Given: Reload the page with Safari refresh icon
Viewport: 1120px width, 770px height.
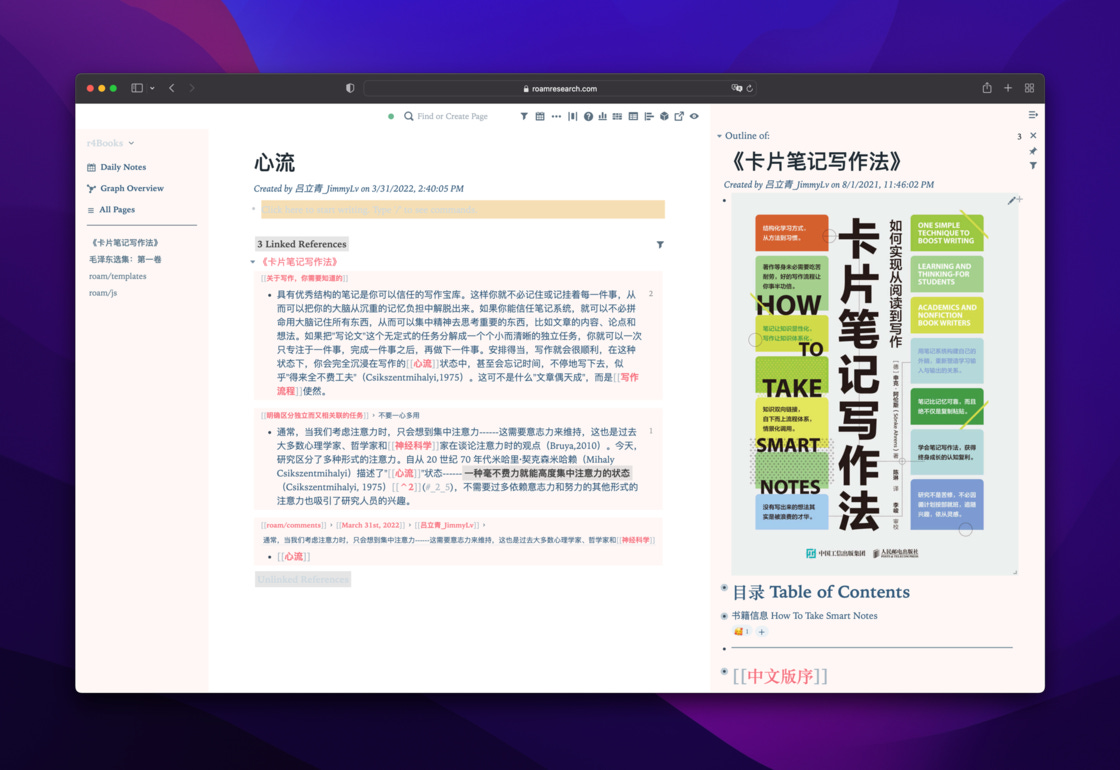Looking at the screenshot, I should pos(749,89).
